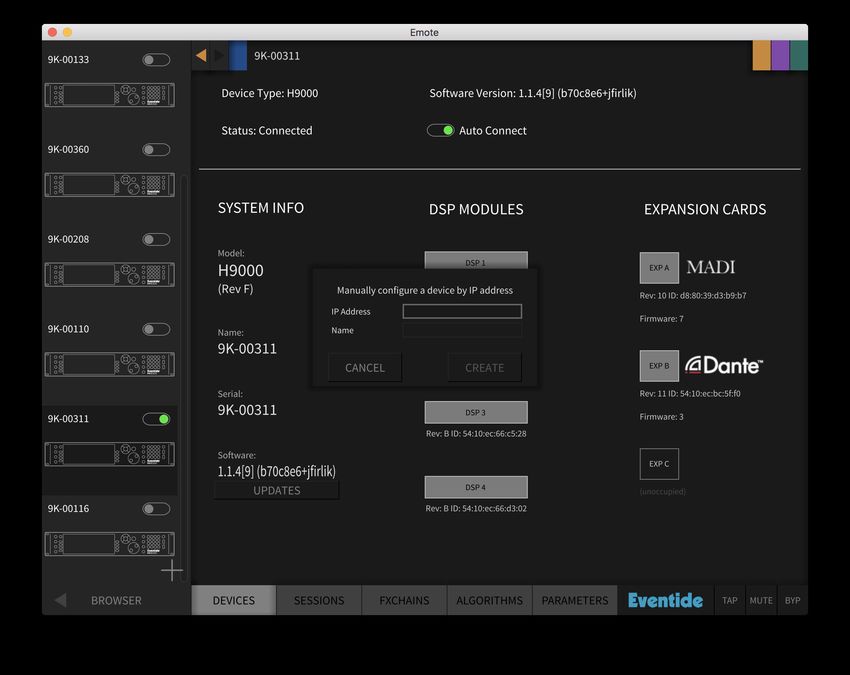Screen dimensions: 850x675
Task: Click the BYP bypass button
Action: tap(793, 600)
